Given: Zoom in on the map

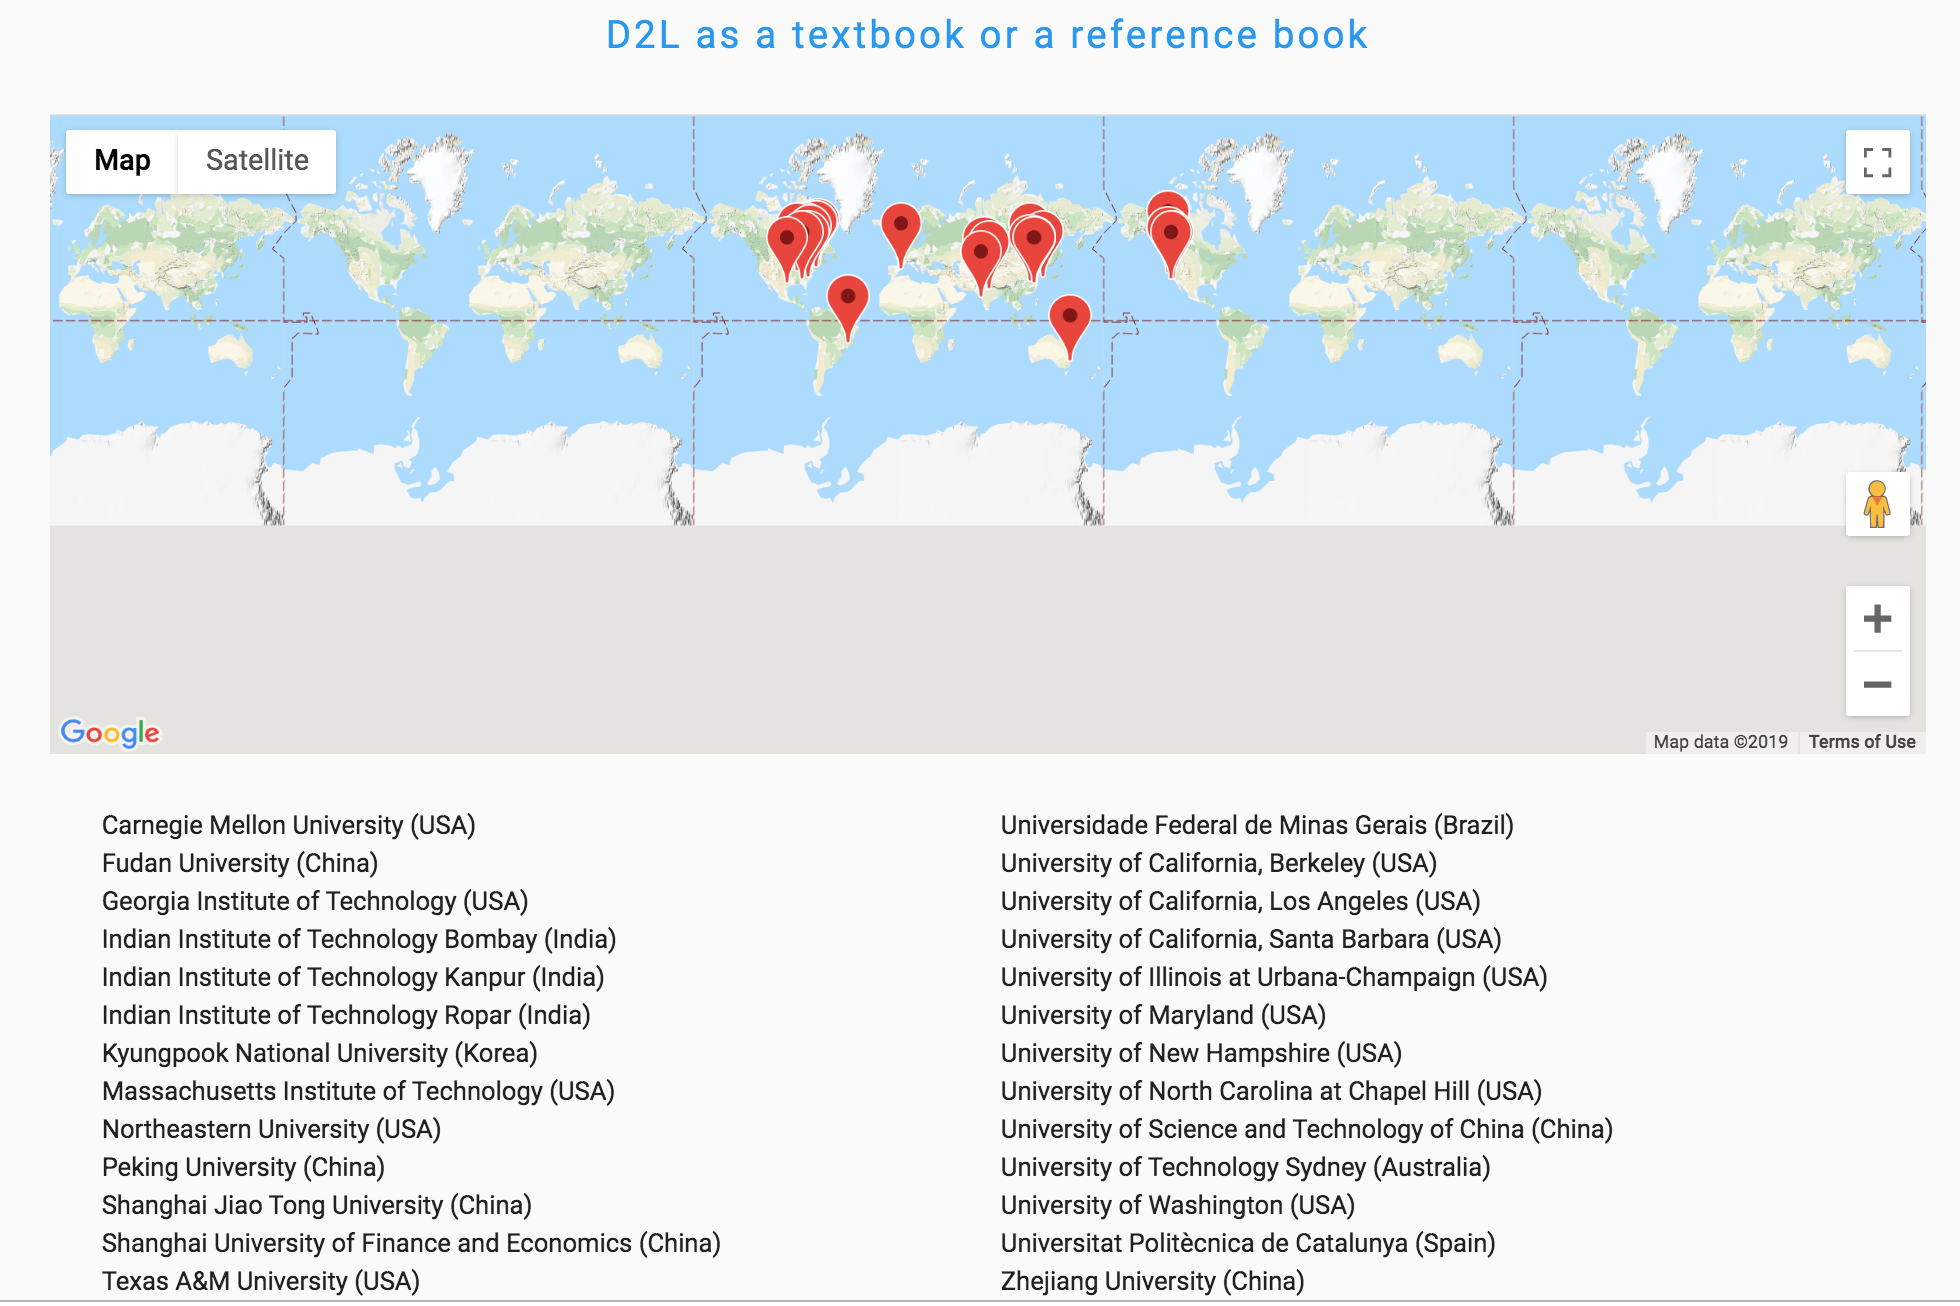Looking at the screenshot, I should pyautogui.click(x=1877, y=619).
